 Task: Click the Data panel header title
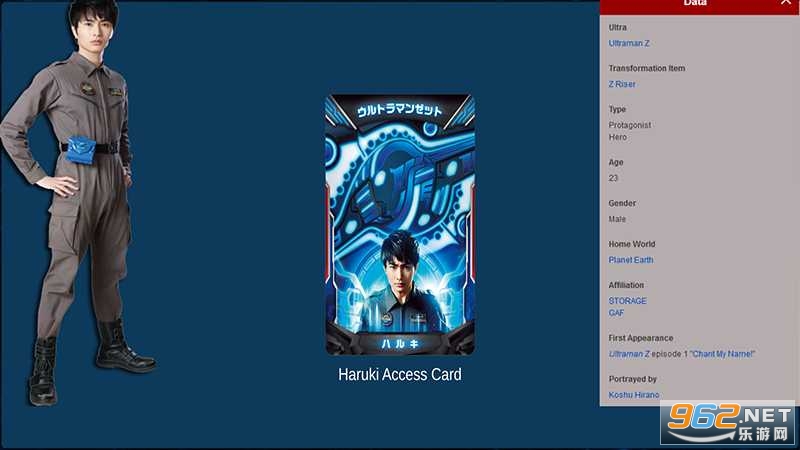695,4
